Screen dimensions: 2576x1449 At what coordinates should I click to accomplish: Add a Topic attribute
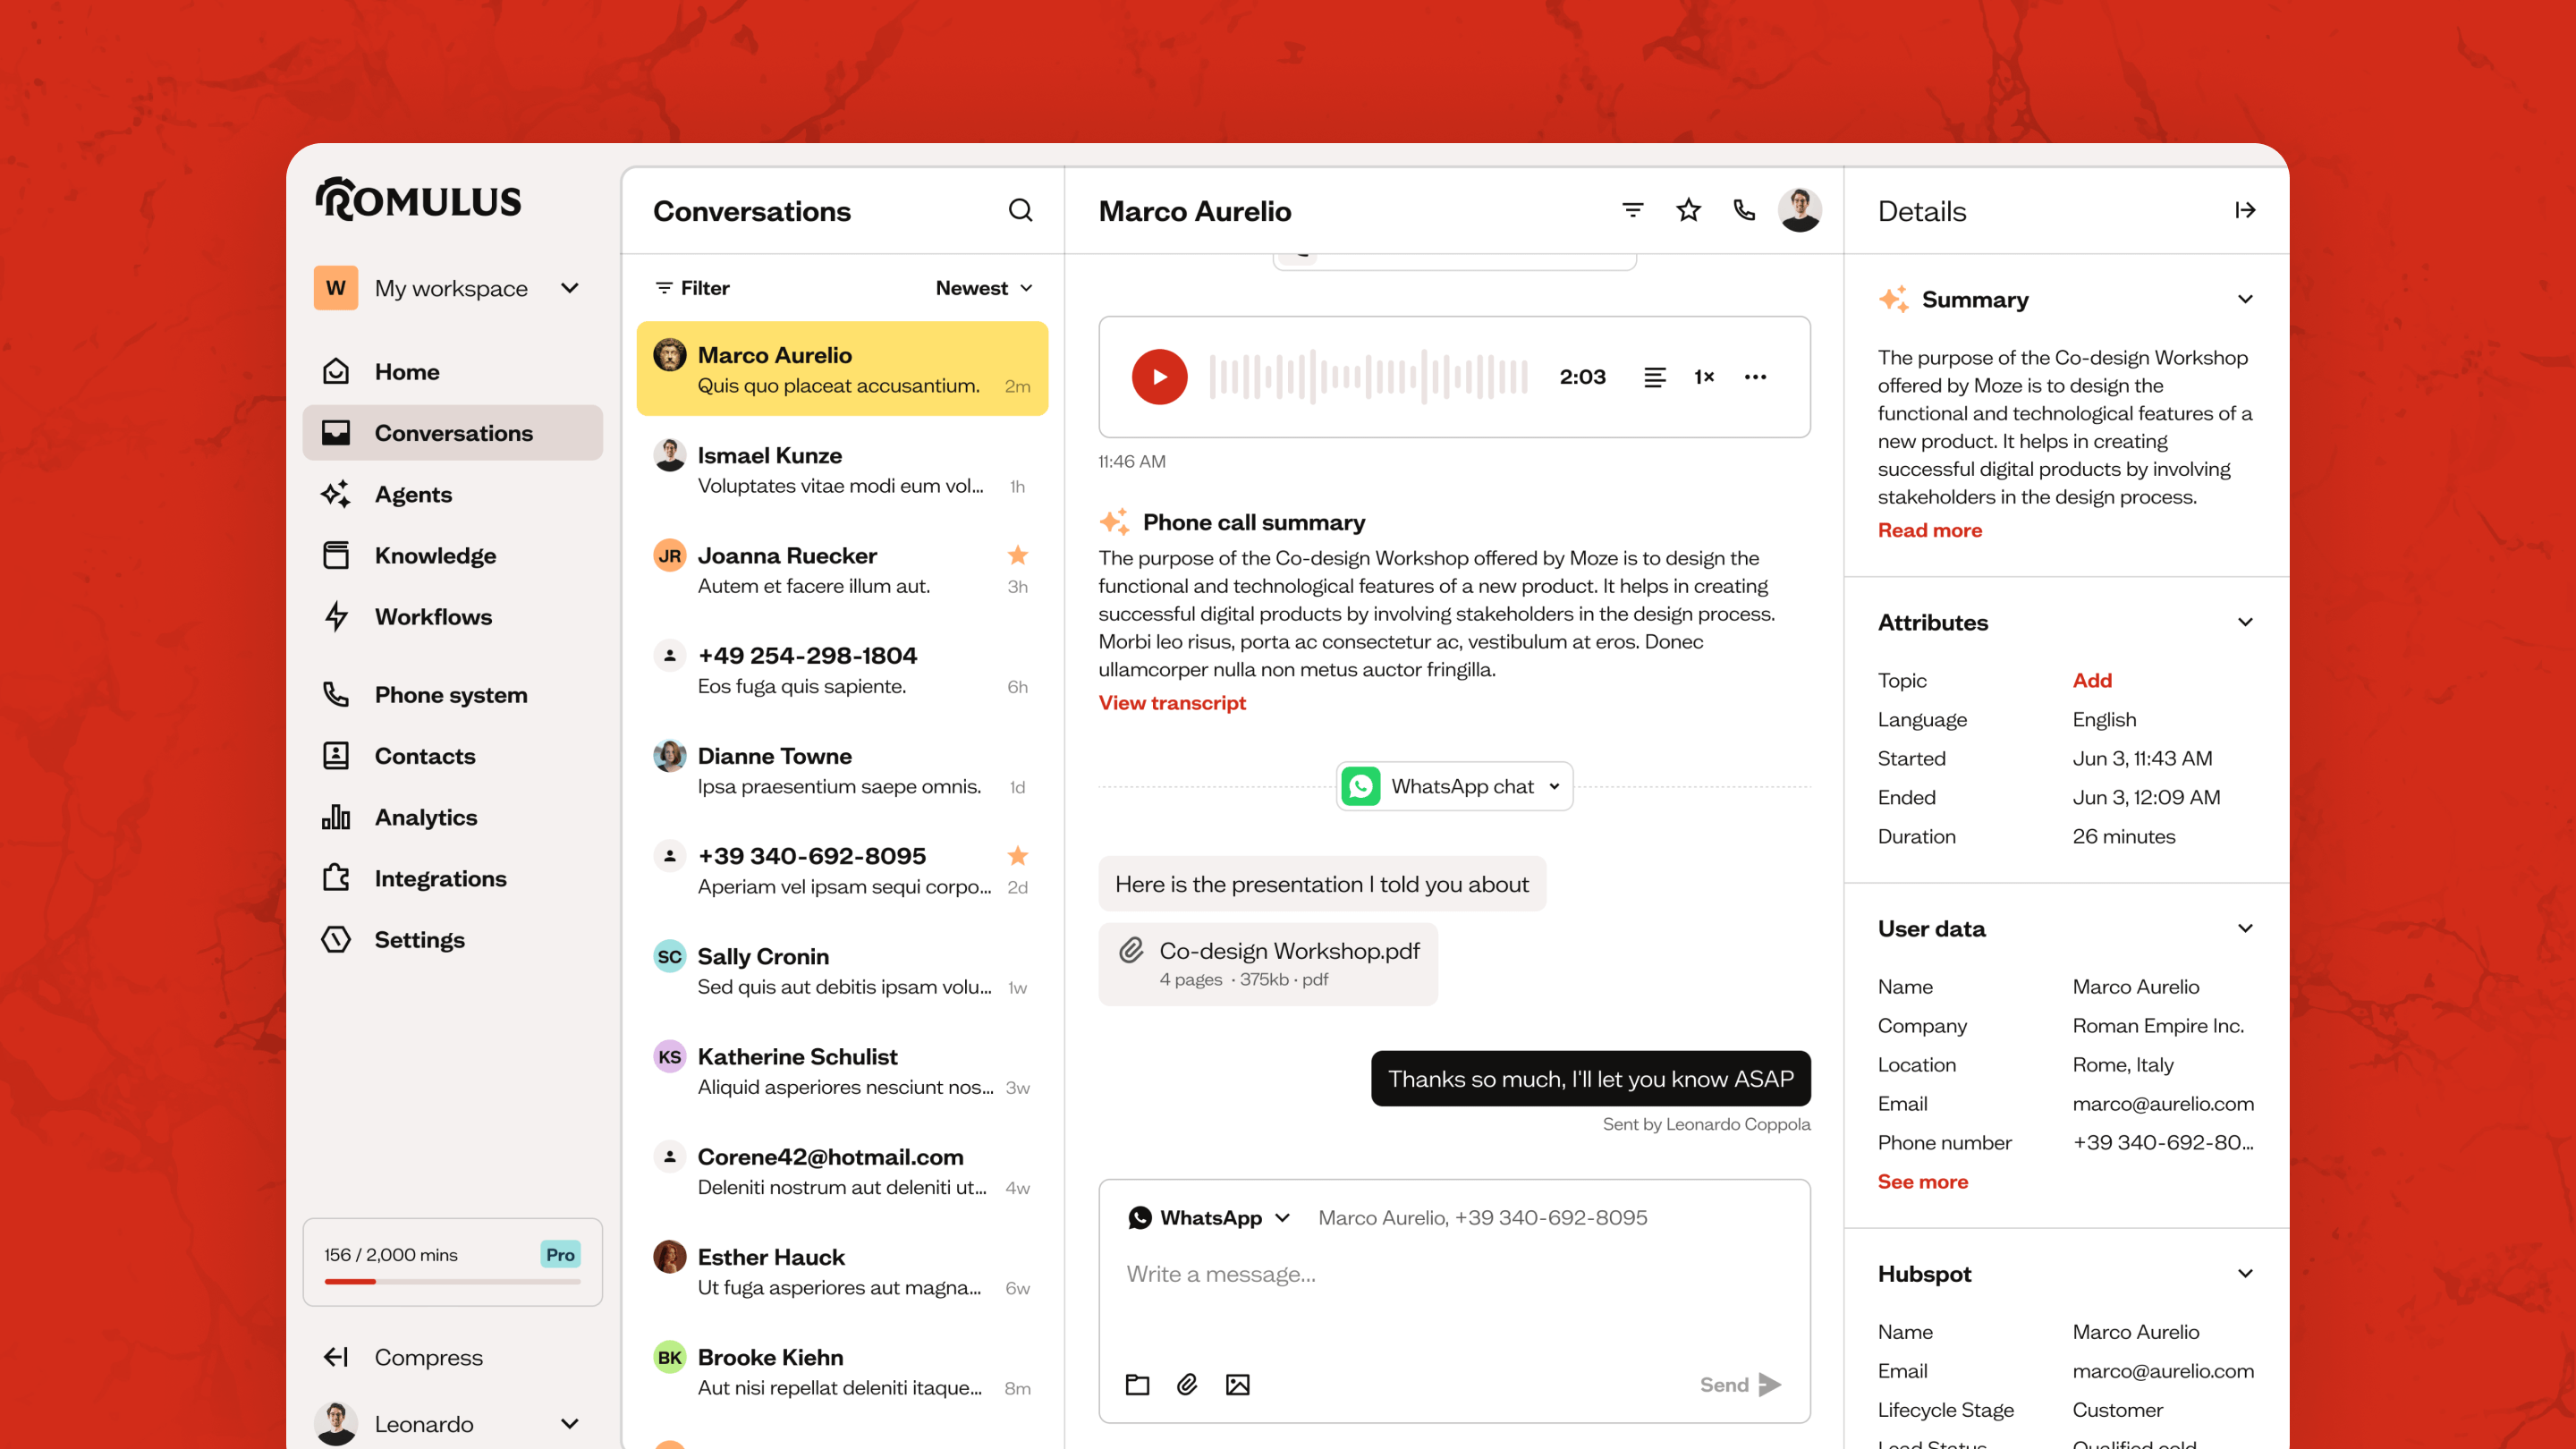coord(2093,679)
